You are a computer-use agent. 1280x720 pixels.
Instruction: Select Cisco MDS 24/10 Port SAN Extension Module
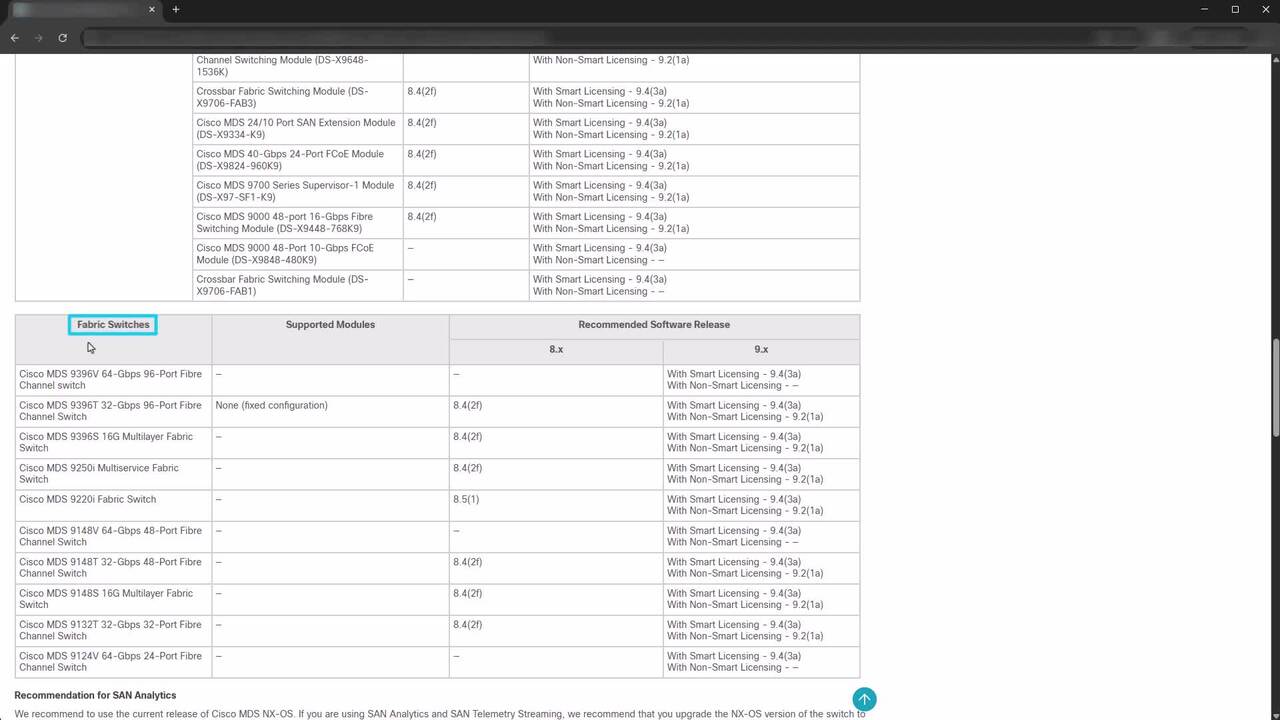296,128
